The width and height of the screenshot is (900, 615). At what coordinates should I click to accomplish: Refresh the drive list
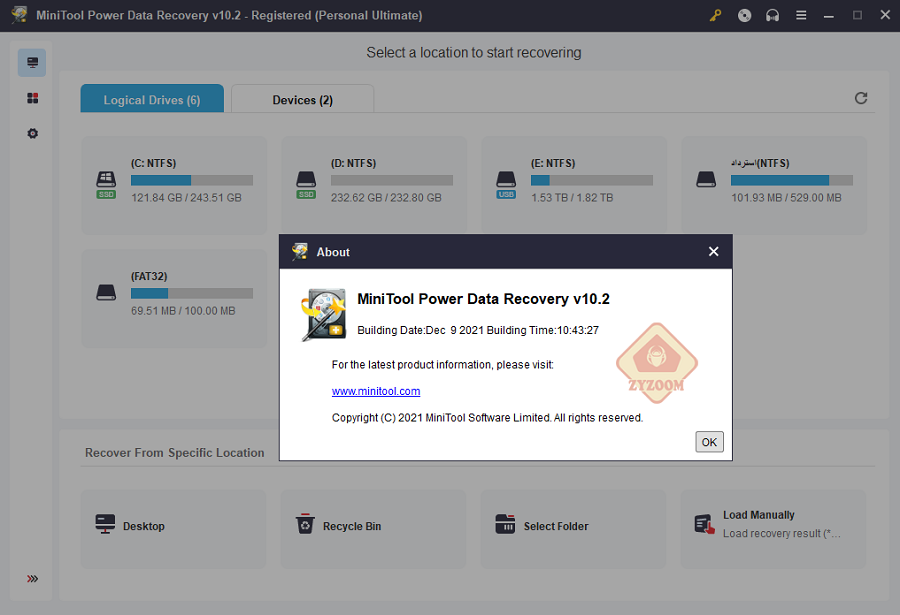[861, 98]
